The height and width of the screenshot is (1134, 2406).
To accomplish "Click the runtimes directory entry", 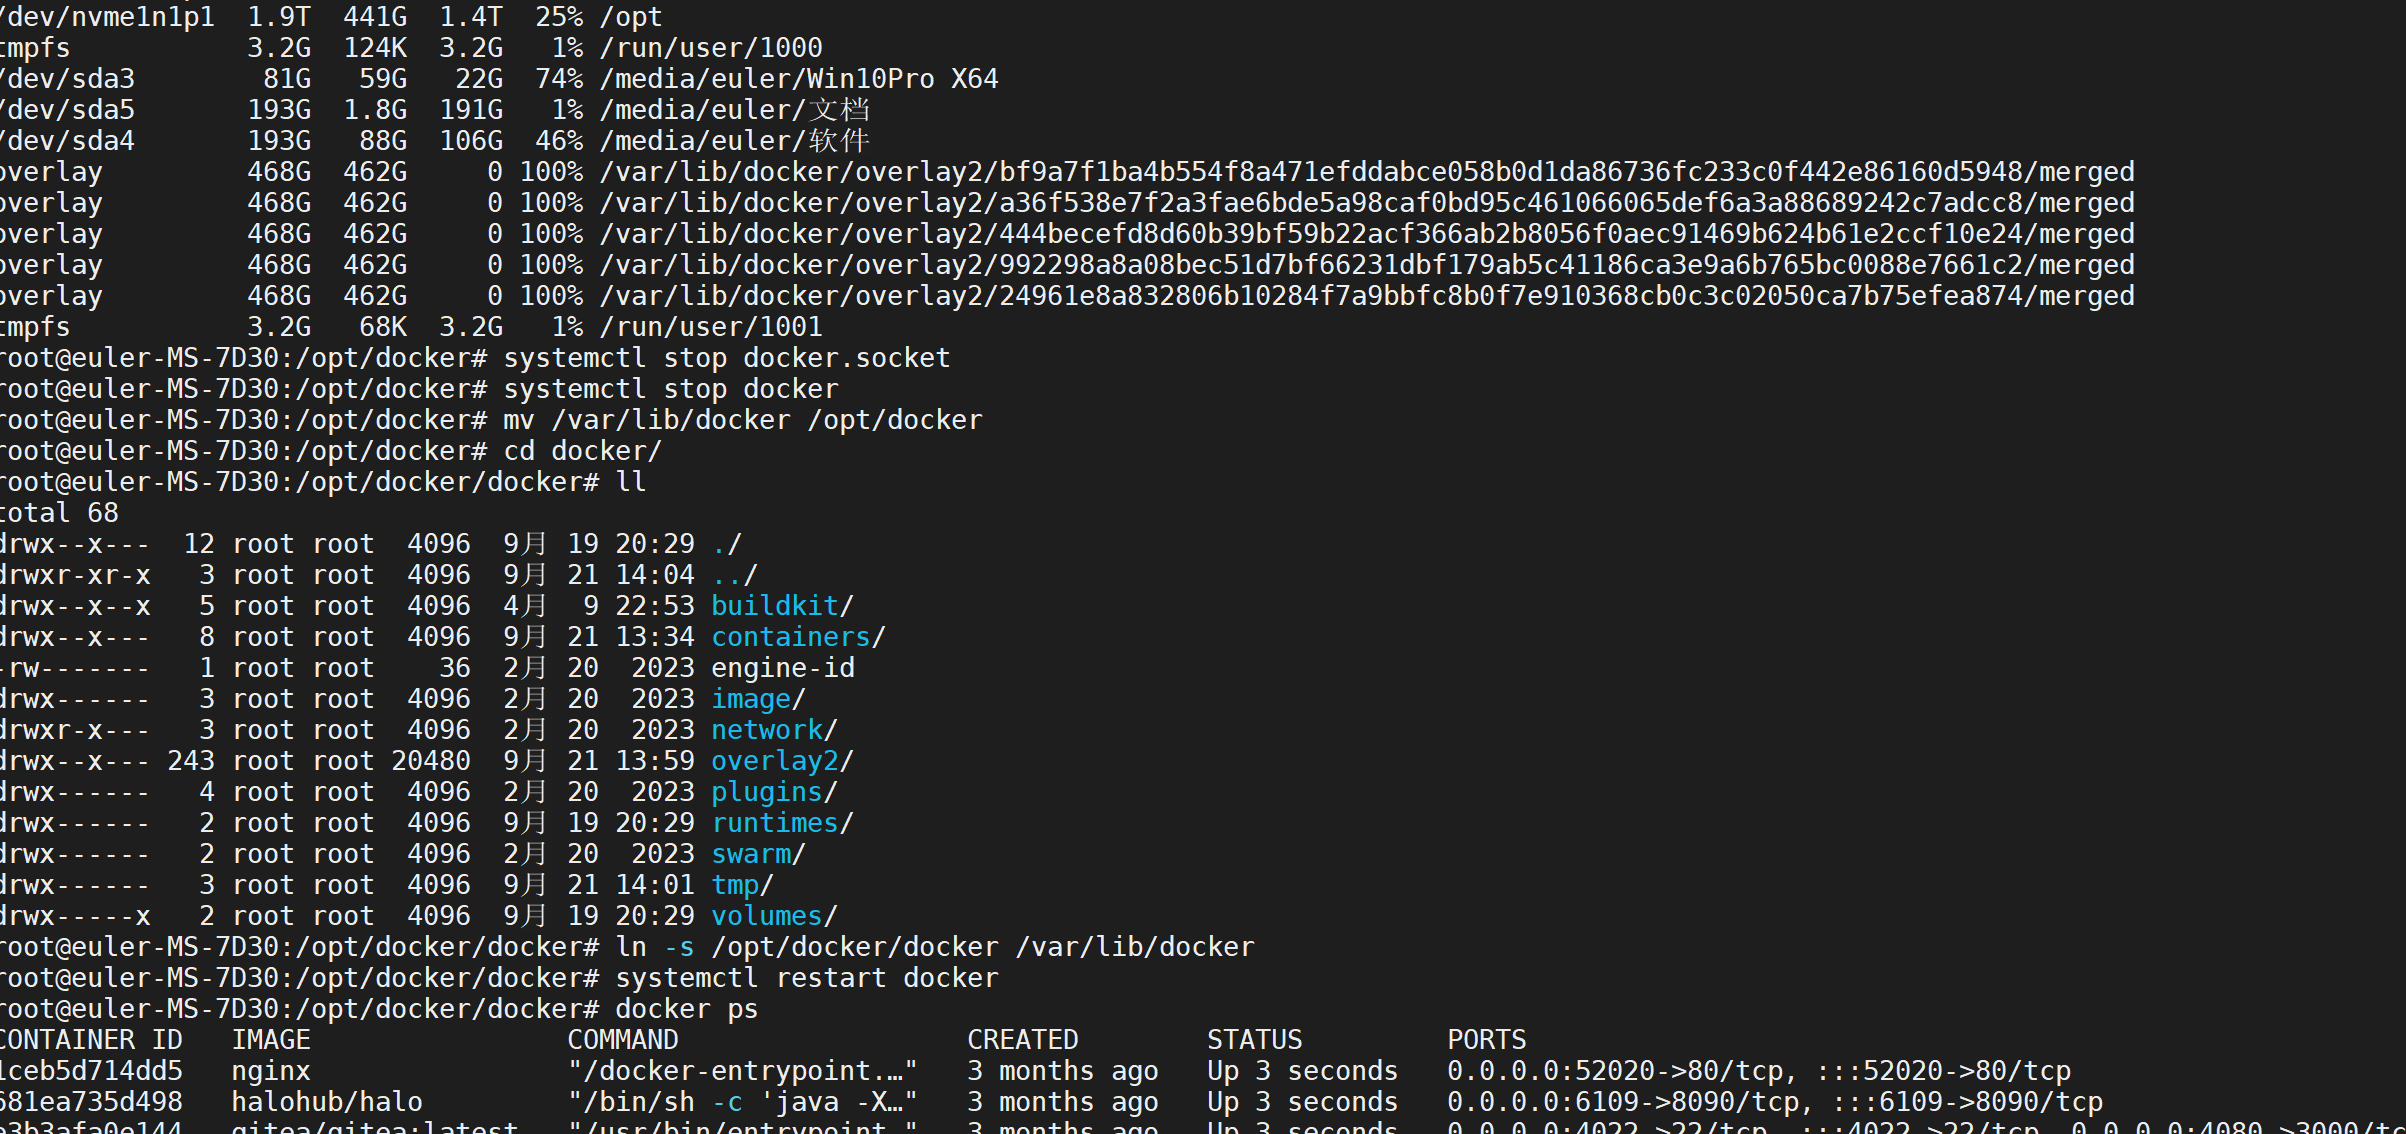I will click(775, 823).
